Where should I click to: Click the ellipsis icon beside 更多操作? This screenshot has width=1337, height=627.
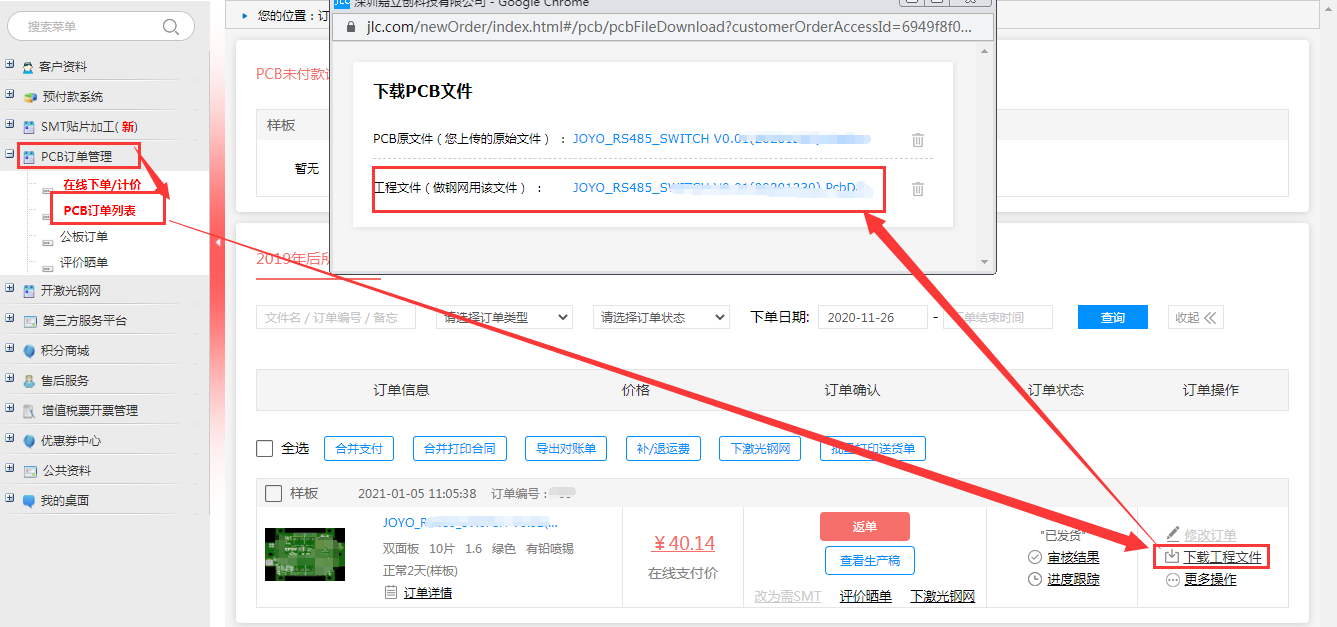click(x=1172, y=579)
